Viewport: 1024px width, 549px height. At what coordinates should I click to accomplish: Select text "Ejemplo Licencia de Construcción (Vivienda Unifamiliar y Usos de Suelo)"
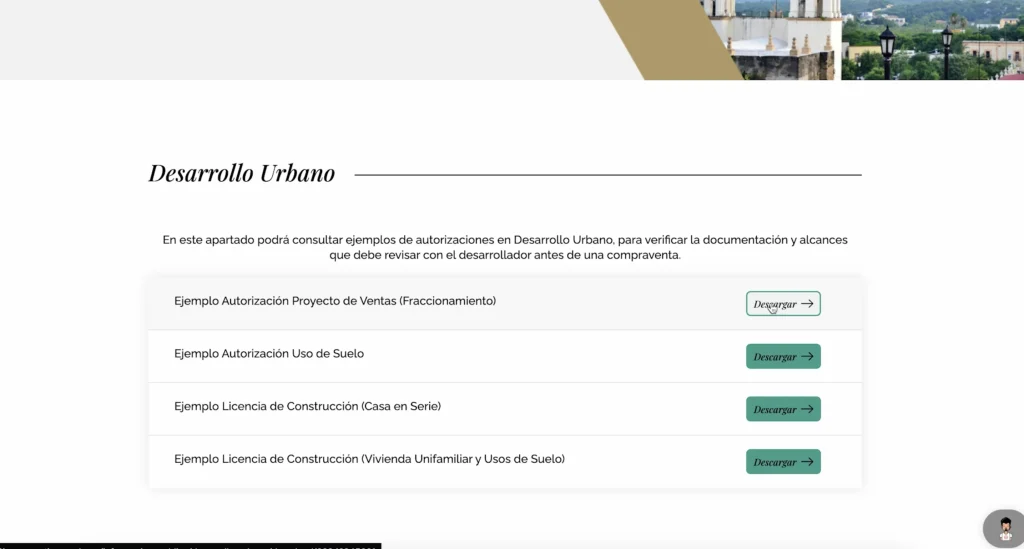click(x=370, y=459)
